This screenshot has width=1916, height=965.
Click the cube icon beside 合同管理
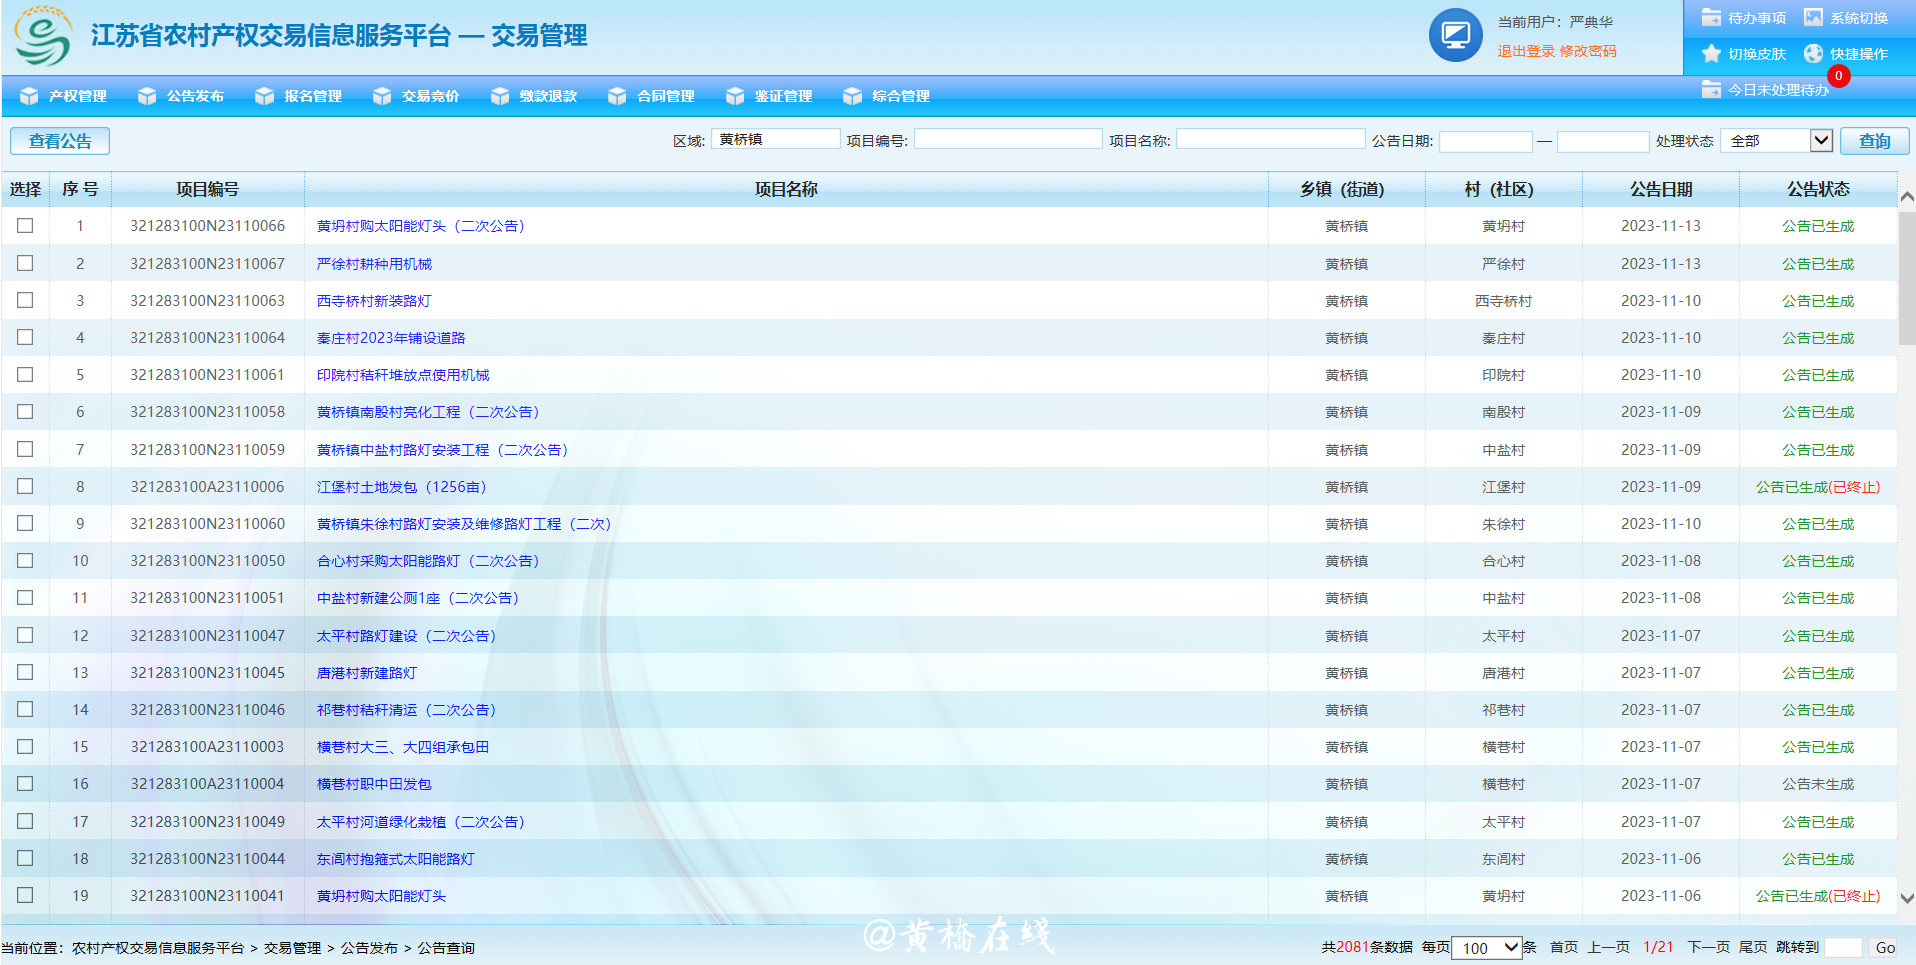(617, 96)
